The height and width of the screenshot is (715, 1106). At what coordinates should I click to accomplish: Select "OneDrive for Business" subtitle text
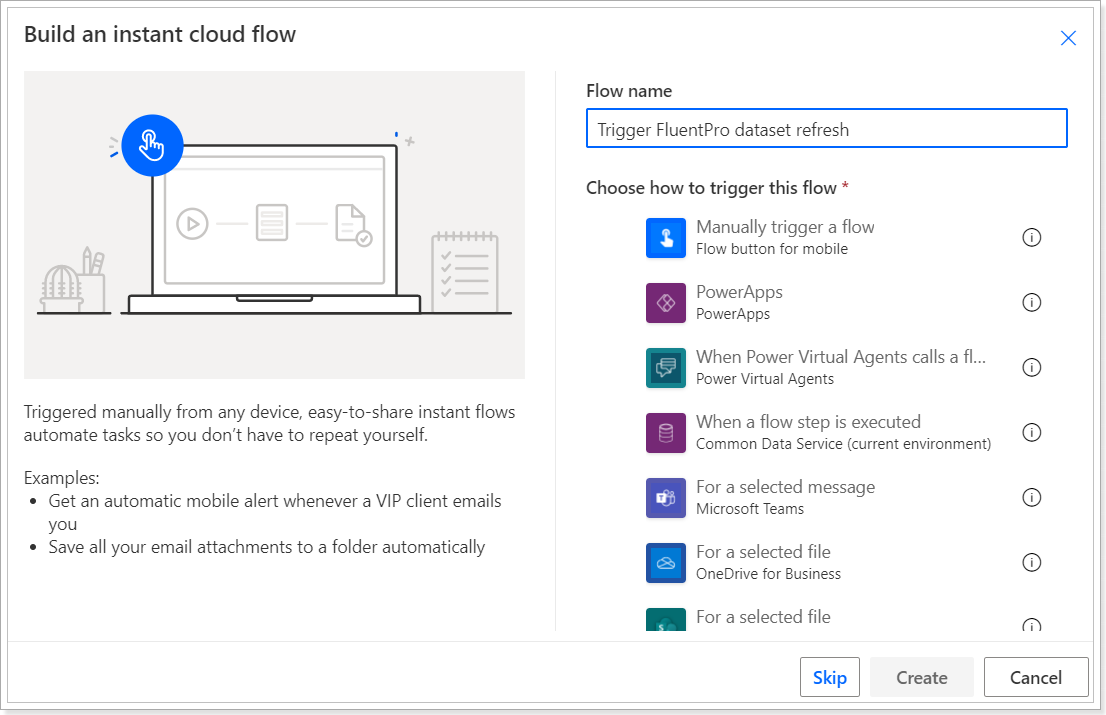pyautogui.click(x=768, y=574)
